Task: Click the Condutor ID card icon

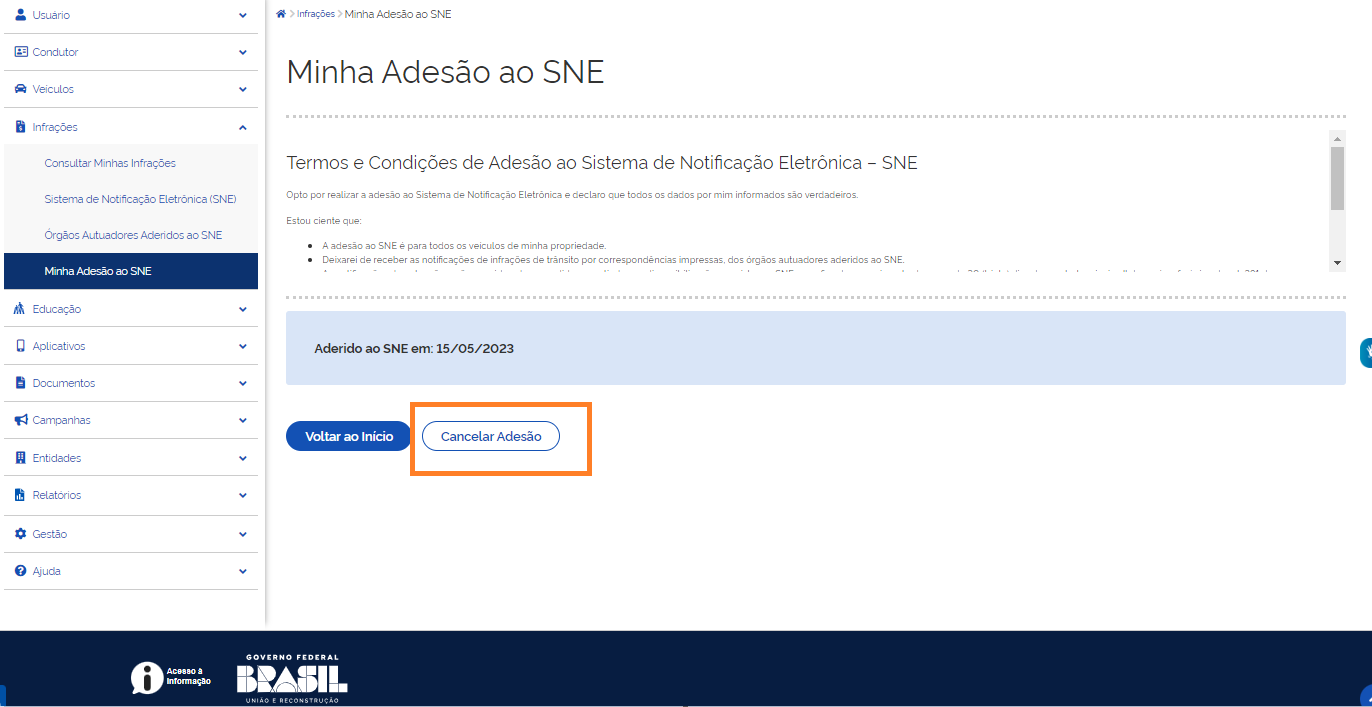Action: coord(20,52)
